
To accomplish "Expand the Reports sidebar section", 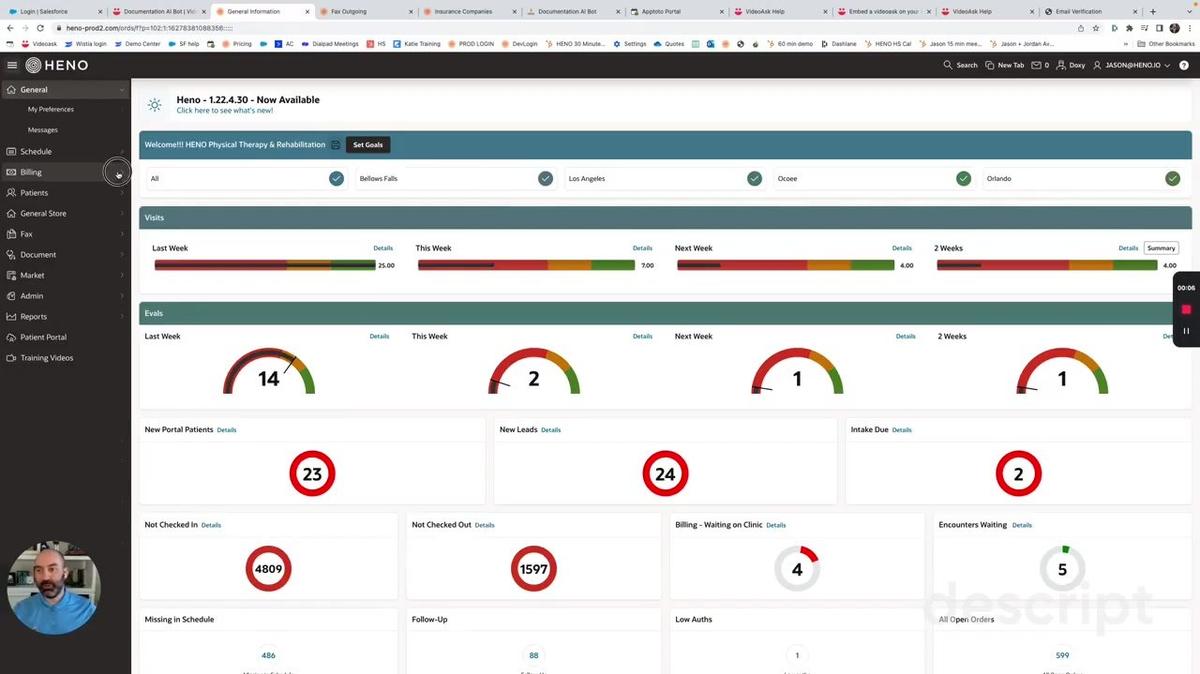I will (x=34, y=317).
